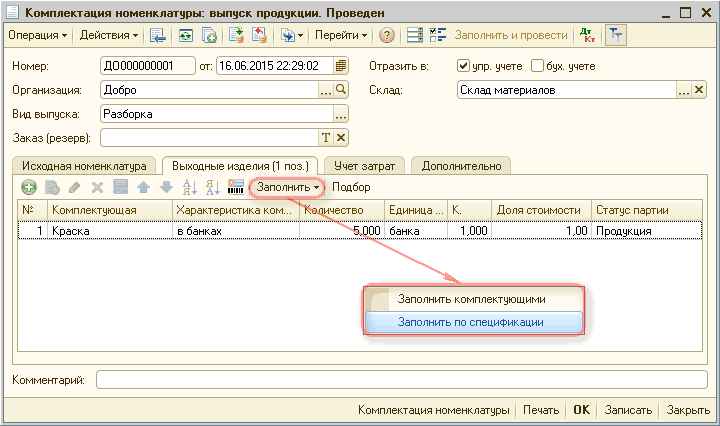Move row up with arrow icon
Viewport: 720px width, 426px height.
coord(144,187)
